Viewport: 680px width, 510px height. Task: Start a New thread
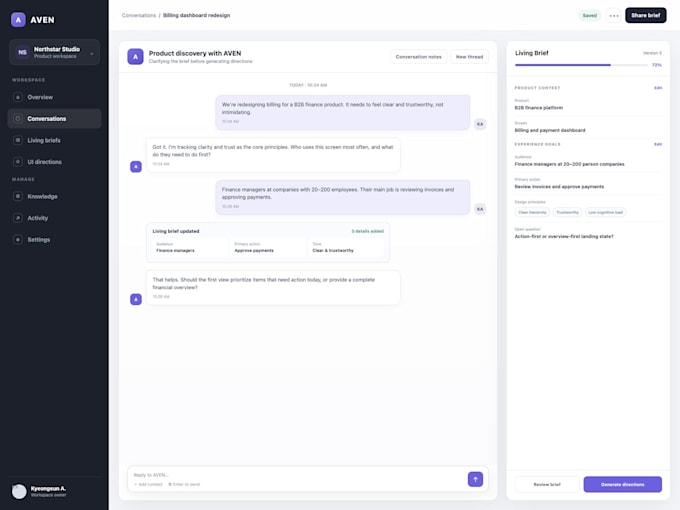pos(469,57)
